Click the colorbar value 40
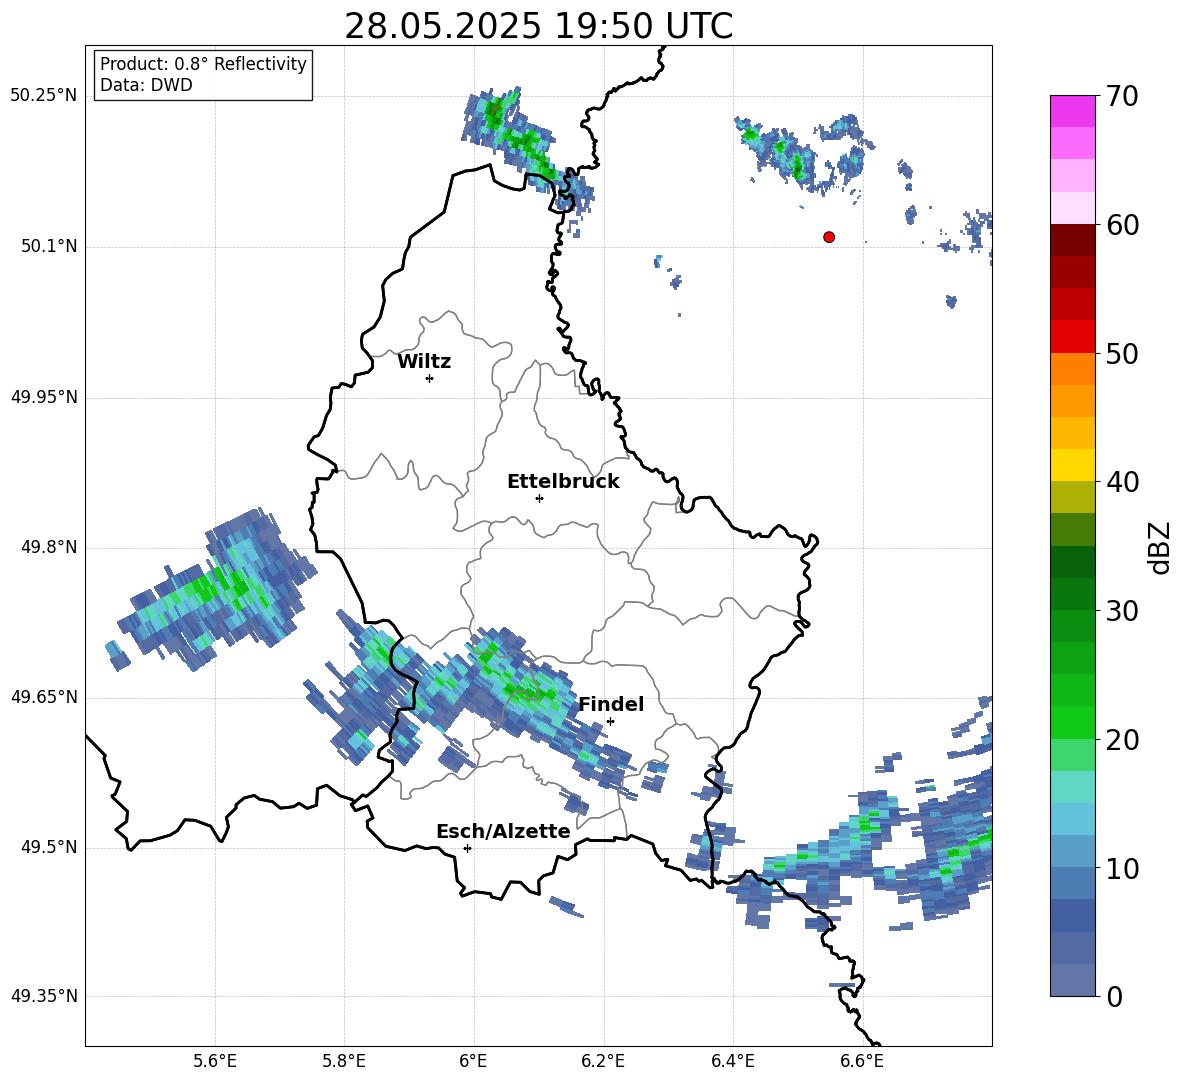 tap(1122, 482)
